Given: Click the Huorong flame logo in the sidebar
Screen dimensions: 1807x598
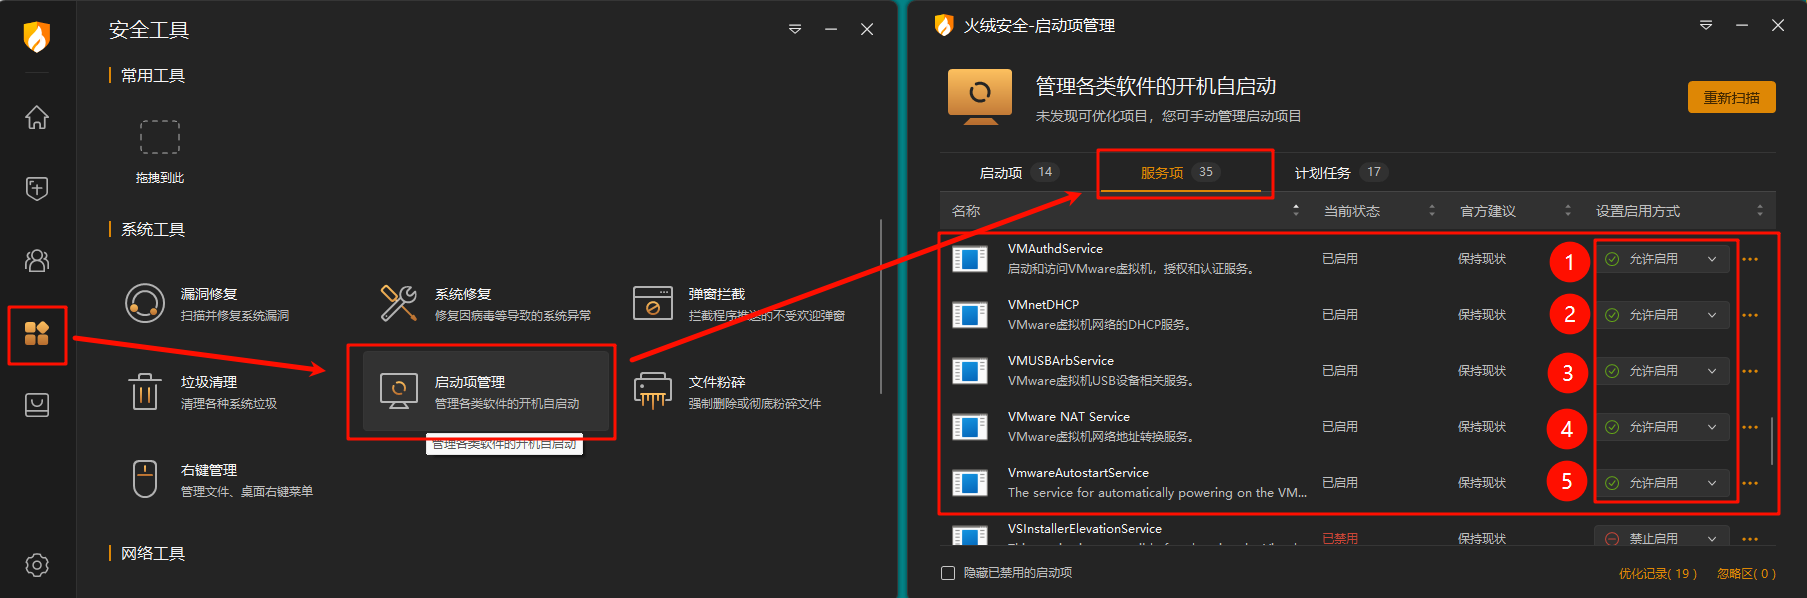Looking at the screenshot, I should pyautogui.click(x=37, y=36).
